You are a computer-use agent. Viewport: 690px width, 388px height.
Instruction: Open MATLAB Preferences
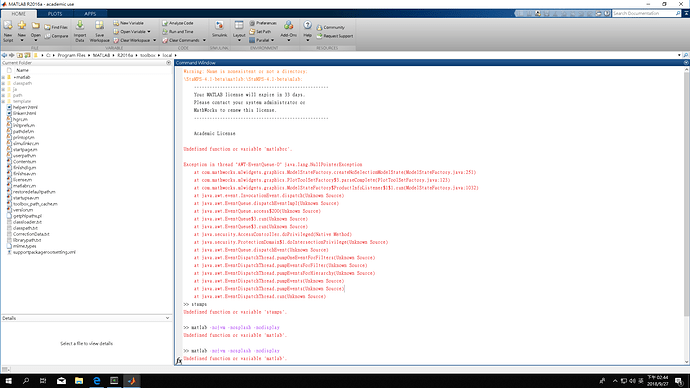[263, 23]
